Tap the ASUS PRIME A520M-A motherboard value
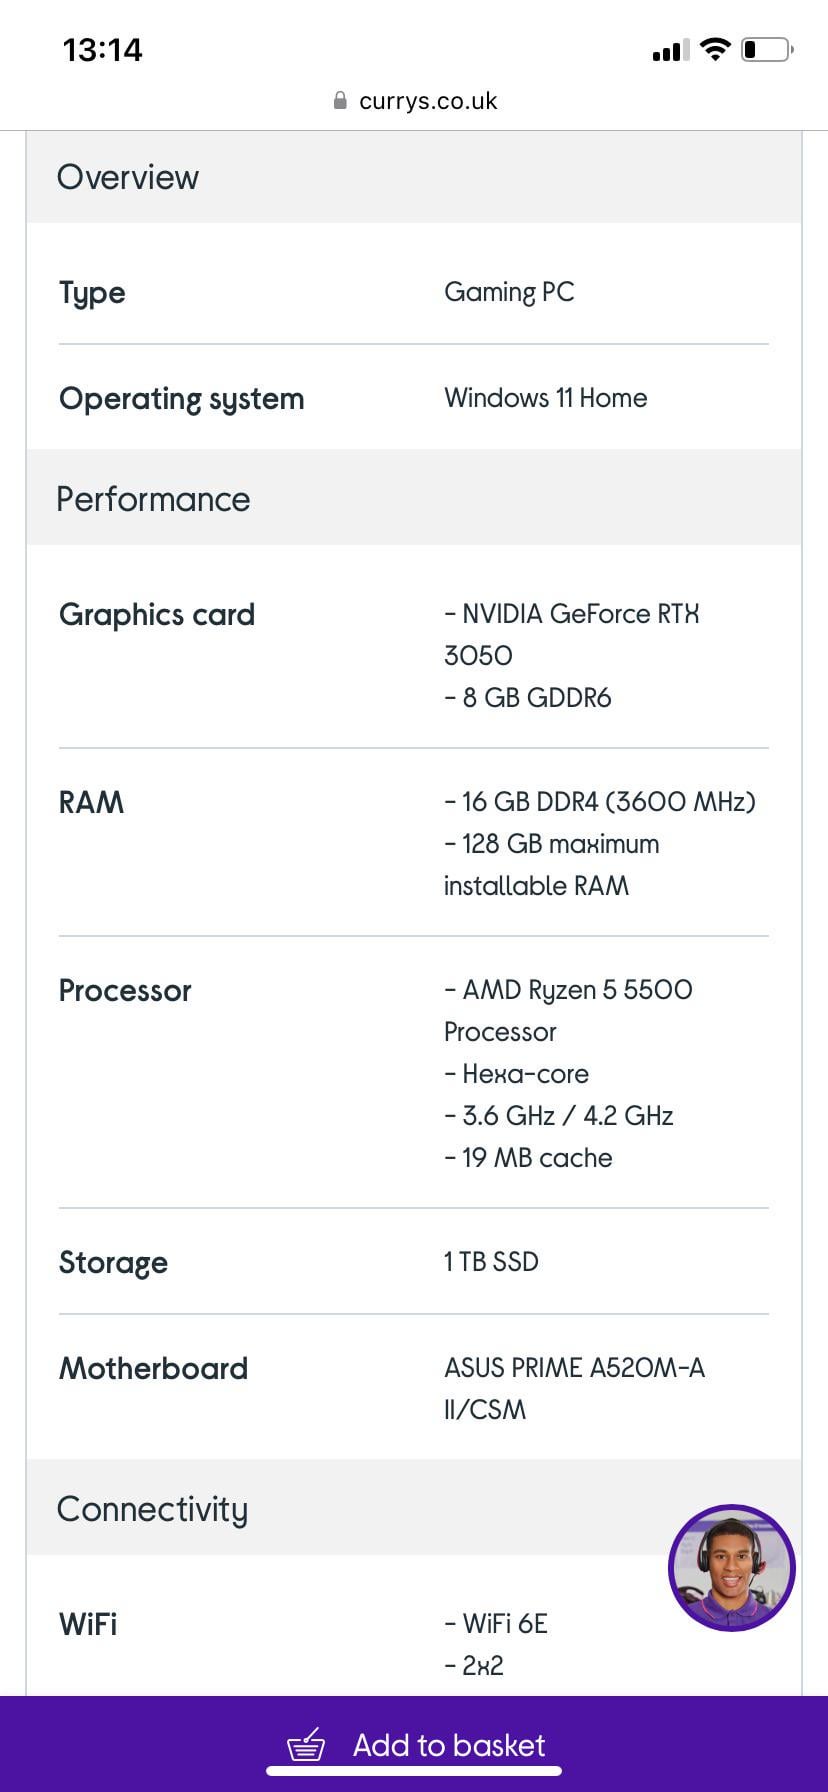This screenshot has height=1792, width=828. 574,1368
